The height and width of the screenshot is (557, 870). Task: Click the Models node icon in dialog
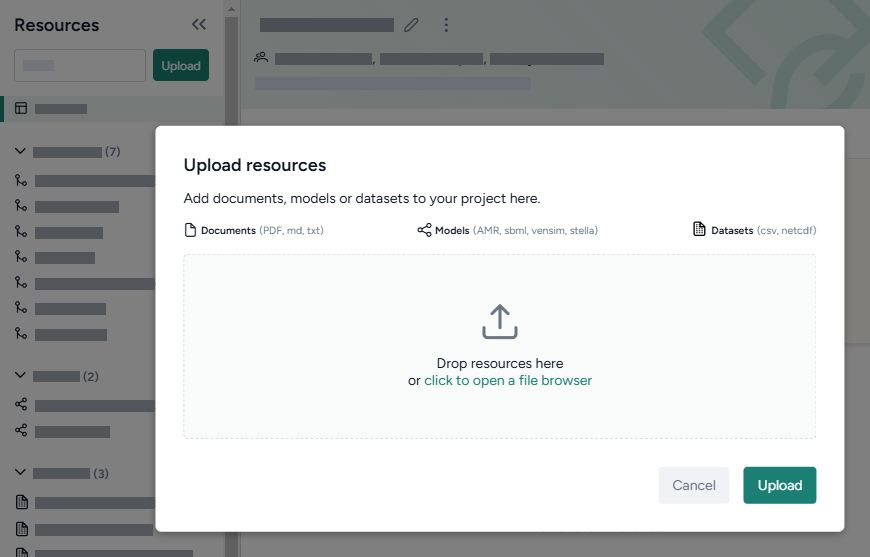(x=424, y=230)
